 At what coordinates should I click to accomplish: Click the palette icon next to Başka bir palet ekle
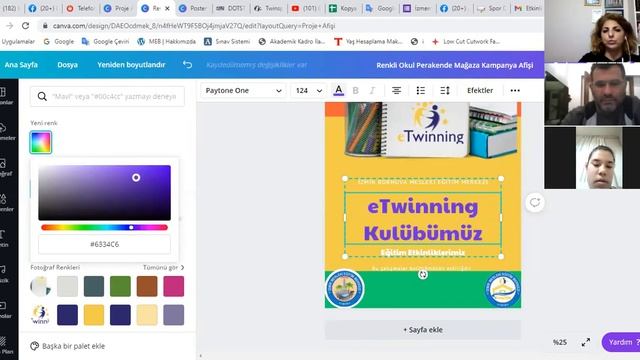34,346
